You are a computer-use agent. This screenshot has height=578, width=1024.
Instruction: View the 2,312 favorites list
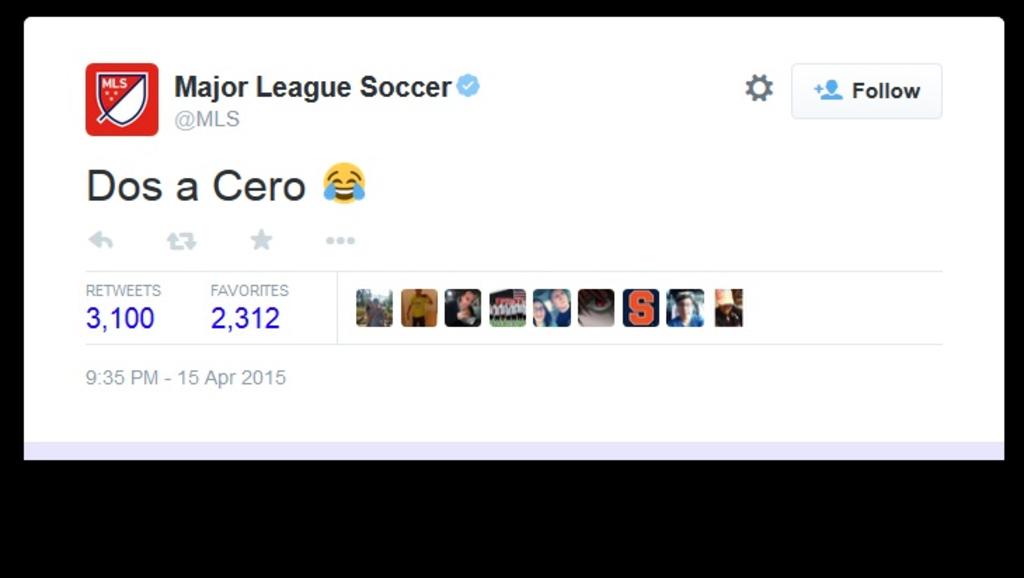246,318
